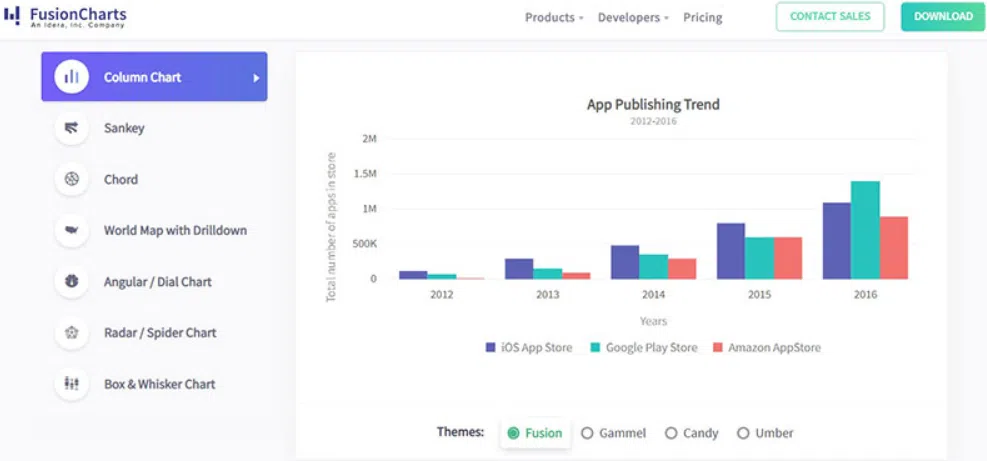987x461 pixels.
Task: Click the FusionCharts logo icon
Action: click(12, 15)
